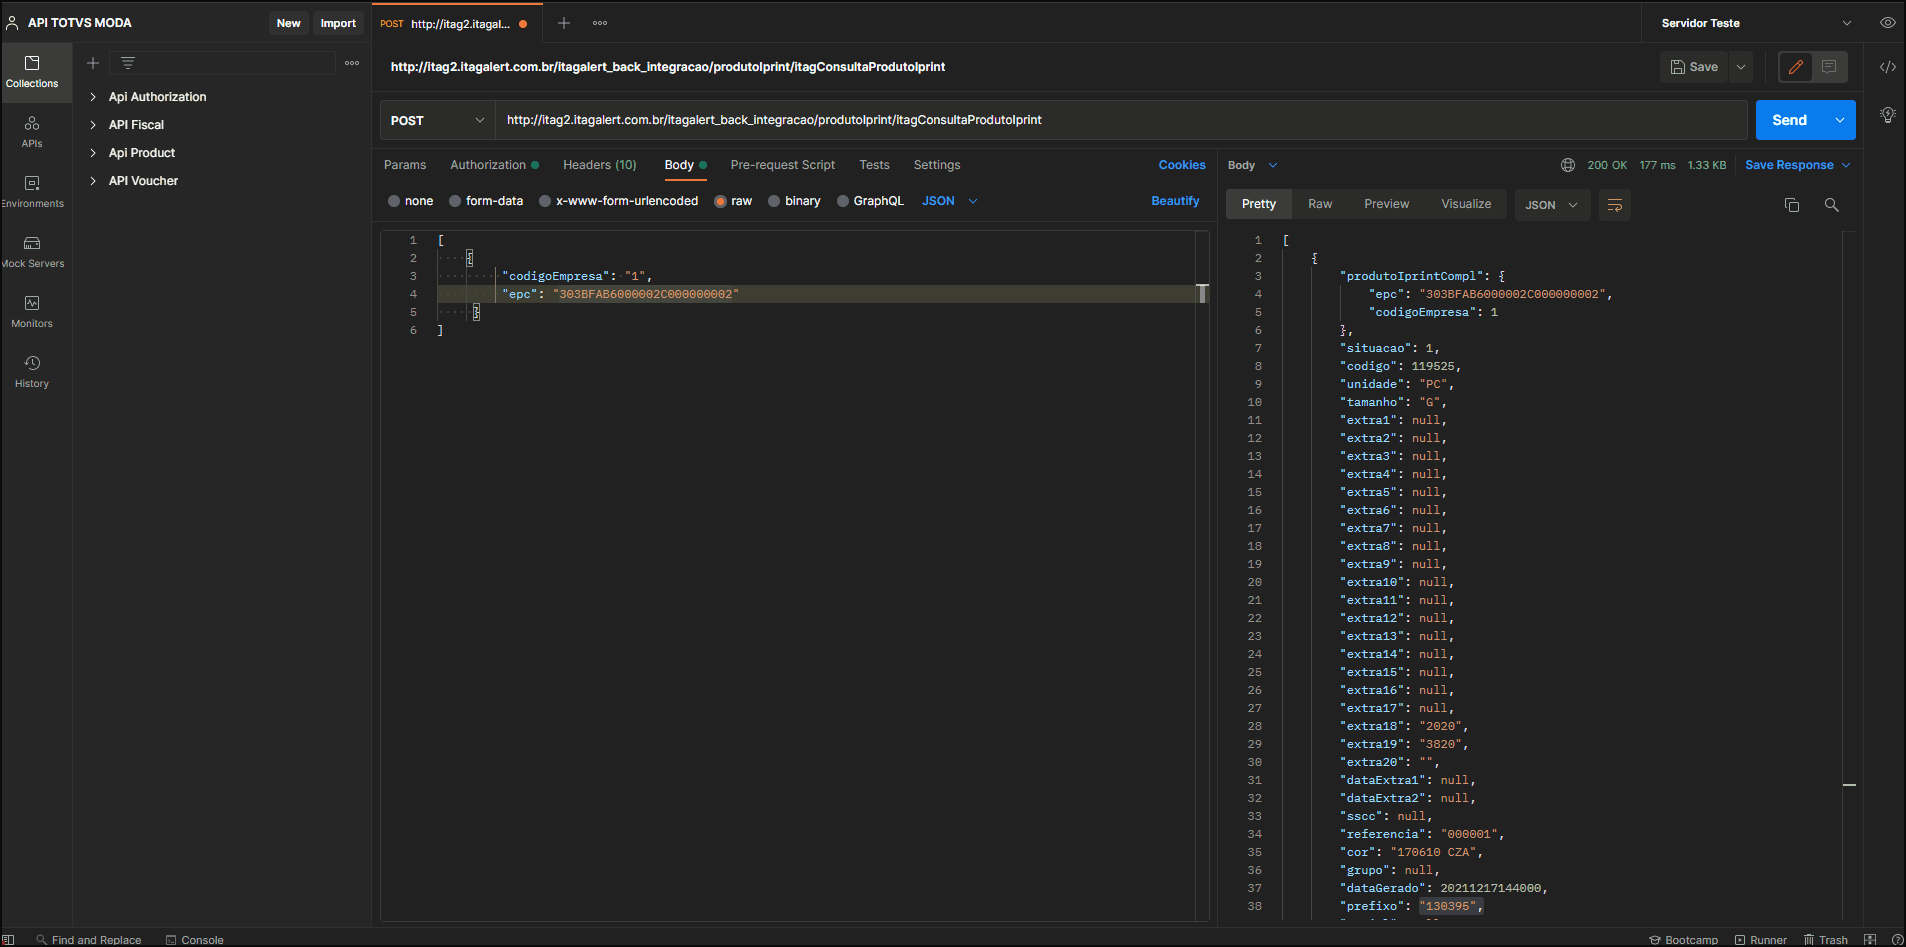
Task: Choose the GraphQL body radio option
Action: point(843,201)
